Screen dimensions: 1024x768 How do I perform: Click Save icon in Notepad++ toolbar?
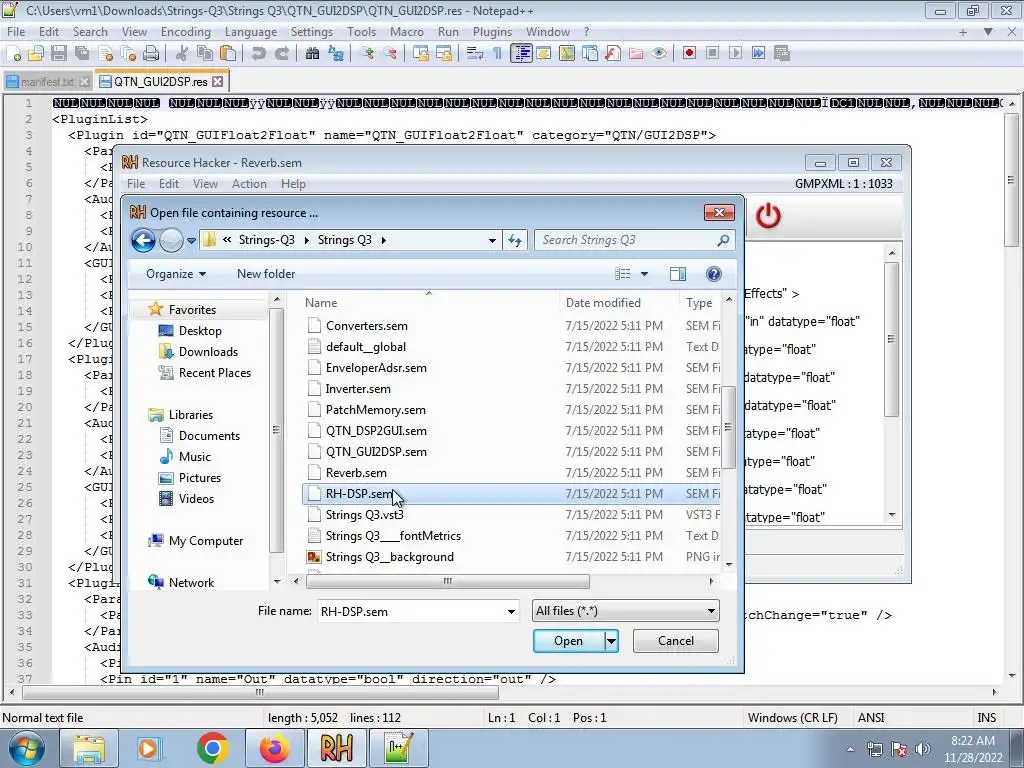click(59, 54)
